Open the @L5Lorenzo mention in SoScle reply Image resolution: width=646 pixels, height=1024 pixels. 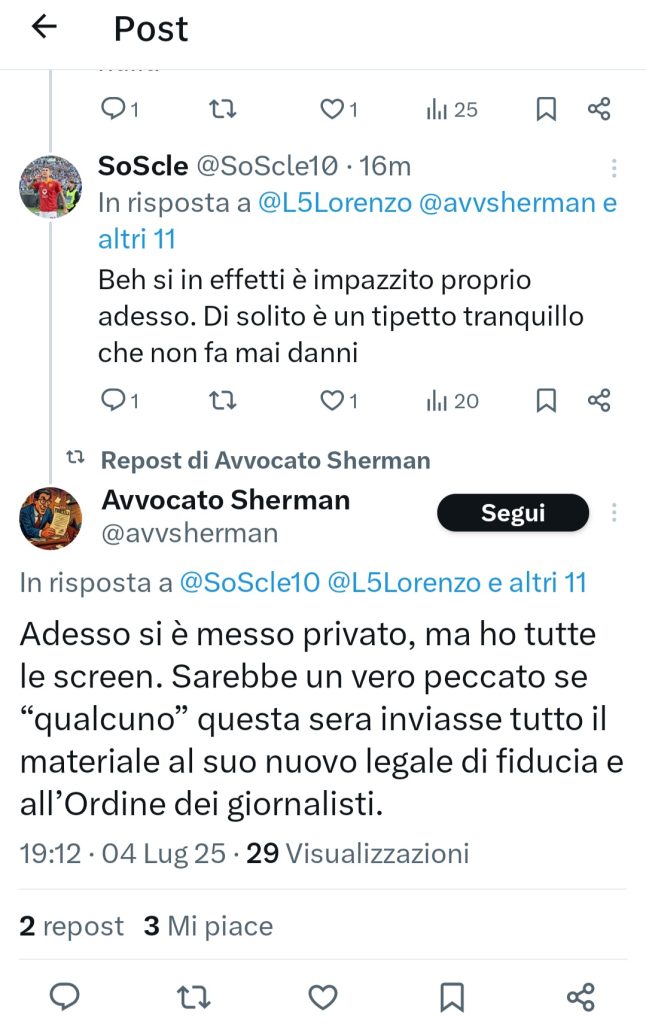pos(335,203)
